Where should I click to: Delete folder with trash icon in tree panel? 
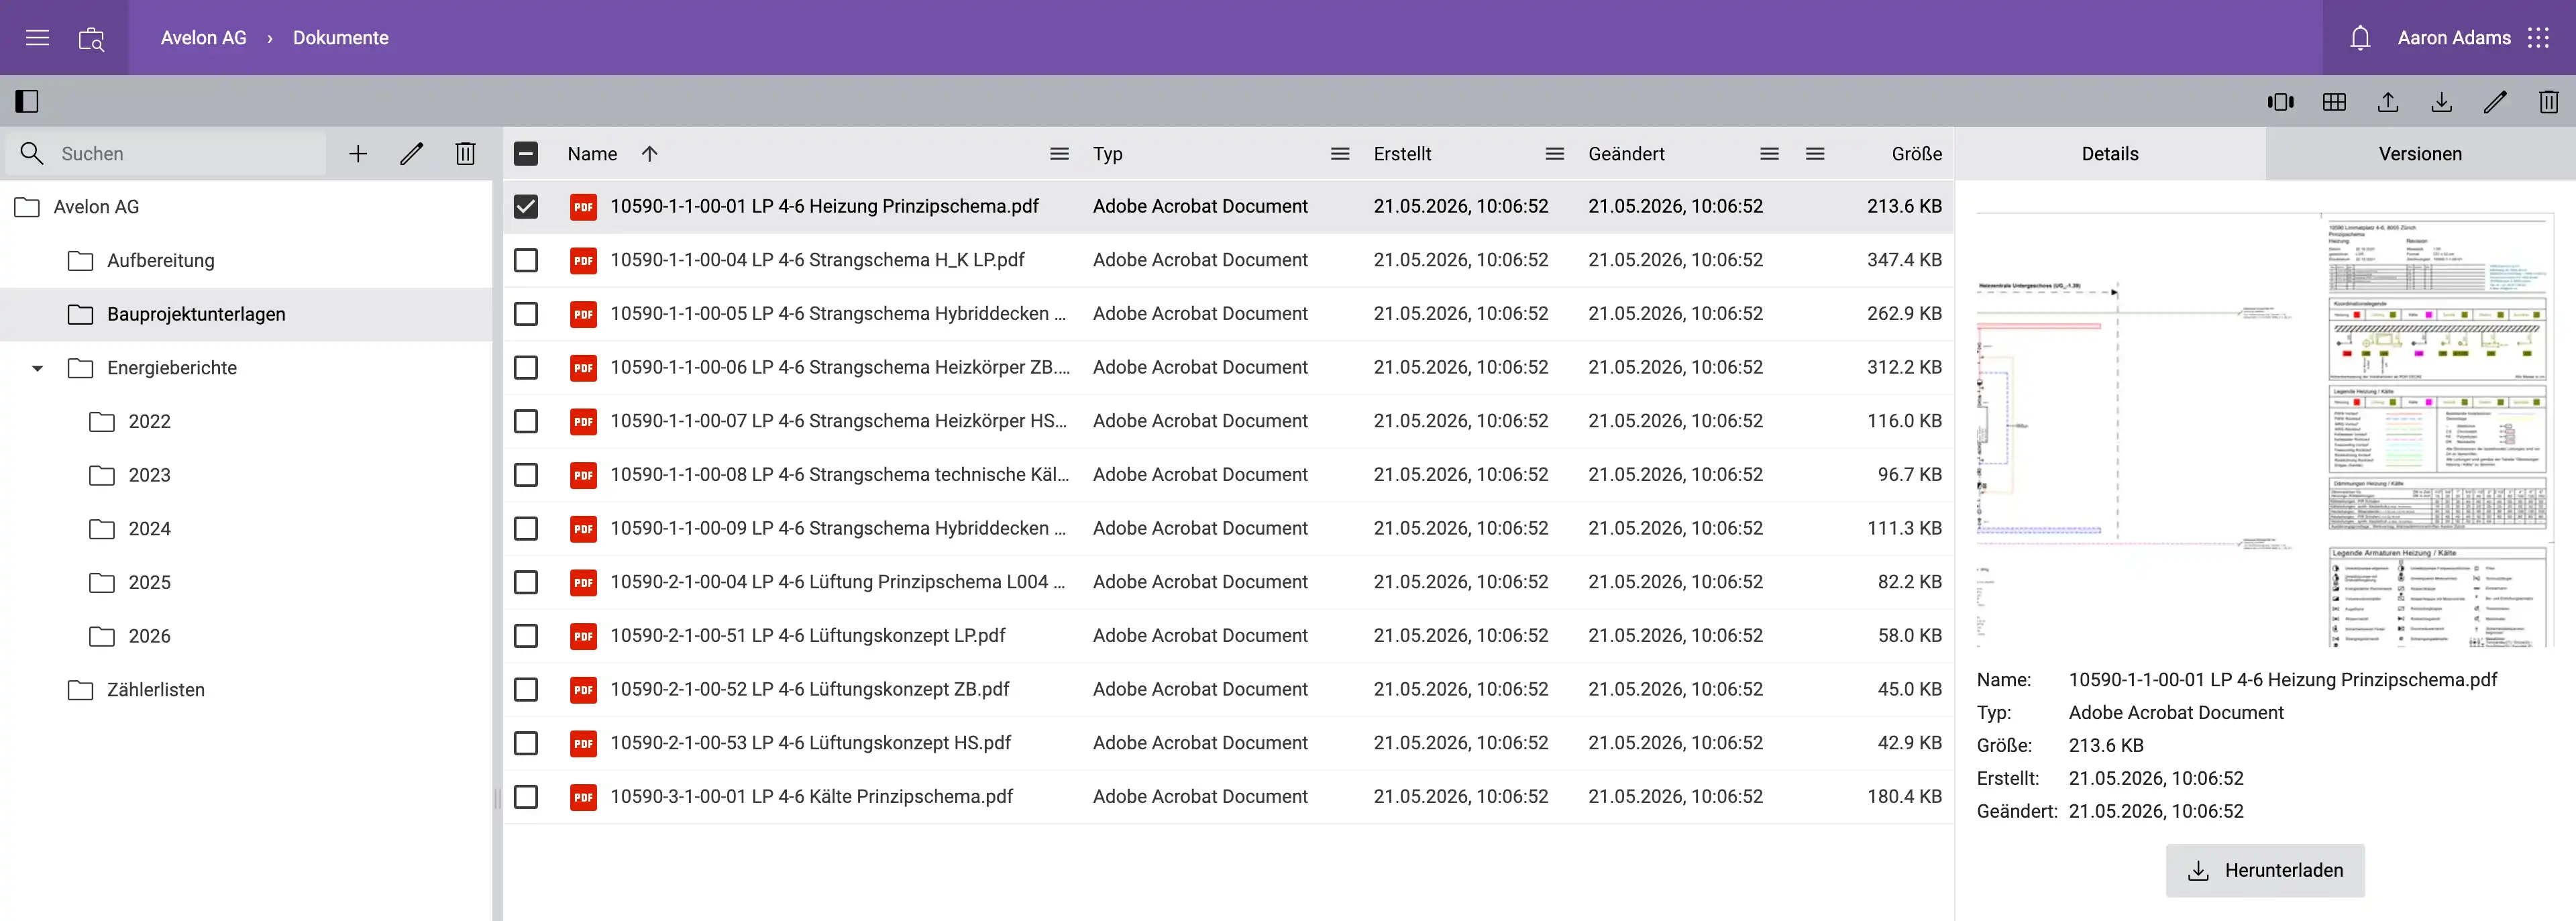point(465,154)
